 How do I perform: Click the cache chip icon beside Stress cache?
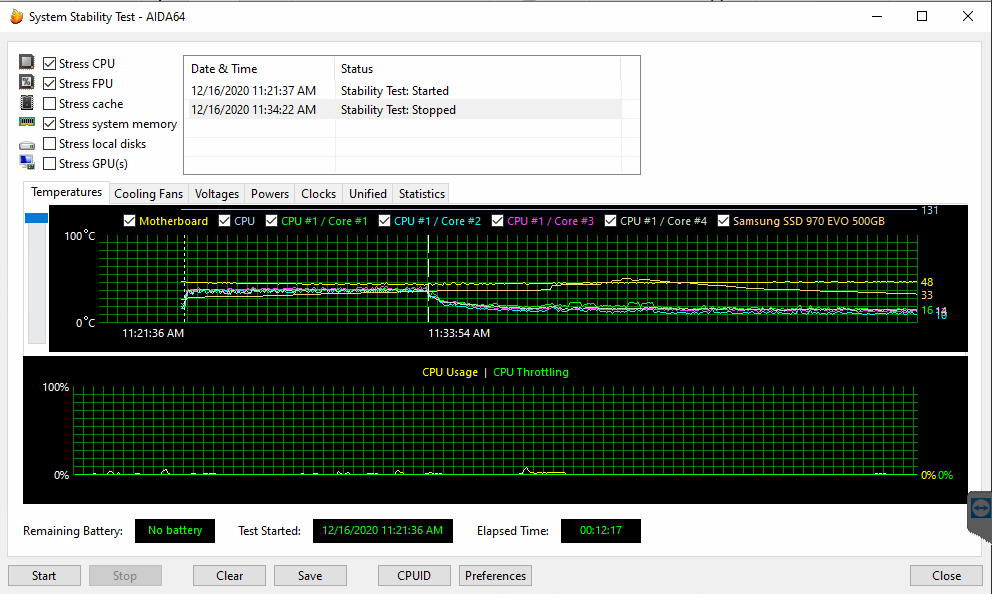(27, 102)
